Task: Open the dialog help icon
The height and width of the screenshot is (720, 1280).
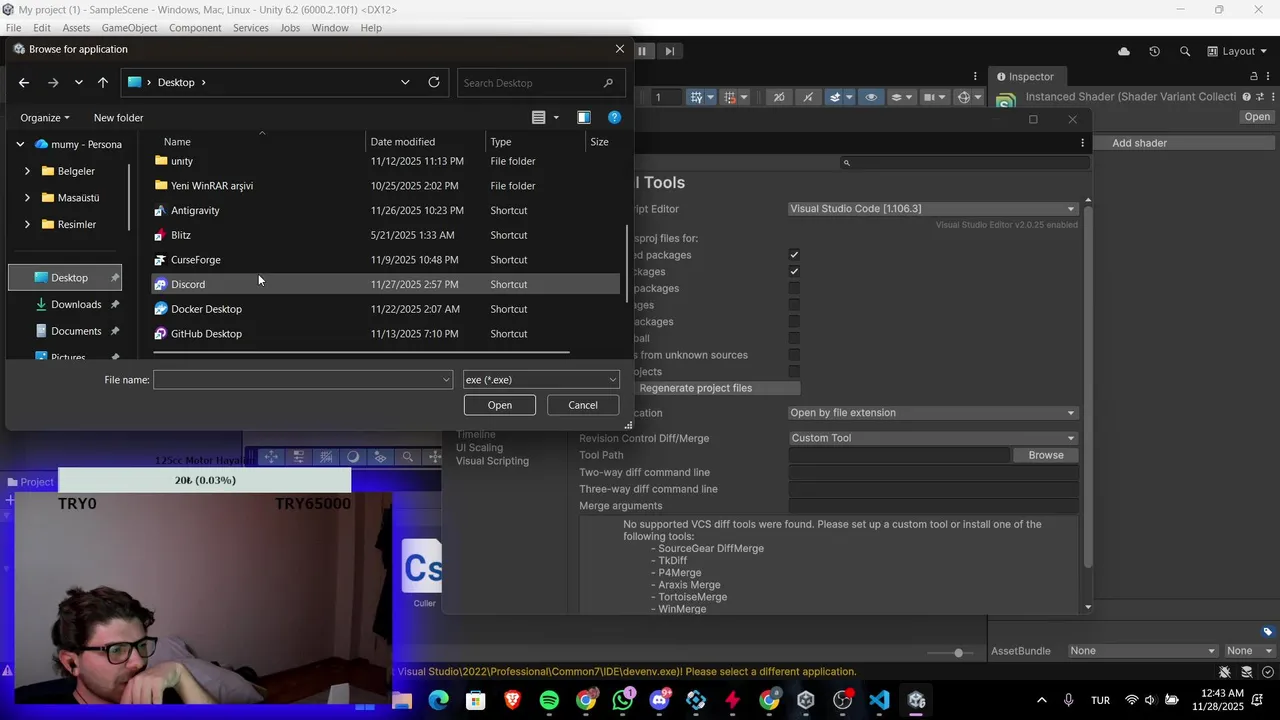Action: pos(614,117)
